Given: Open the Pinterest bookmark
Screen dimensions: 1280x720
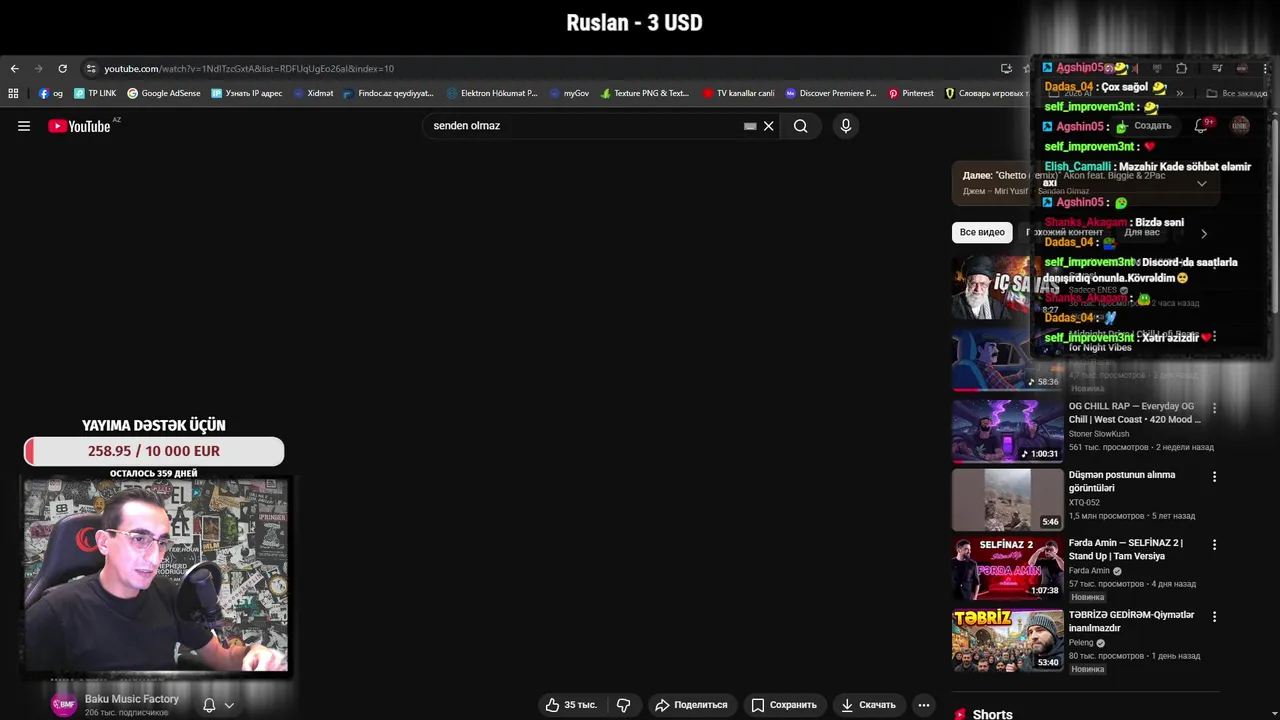Looking at the screenshot, I should [x=911, y=93].
